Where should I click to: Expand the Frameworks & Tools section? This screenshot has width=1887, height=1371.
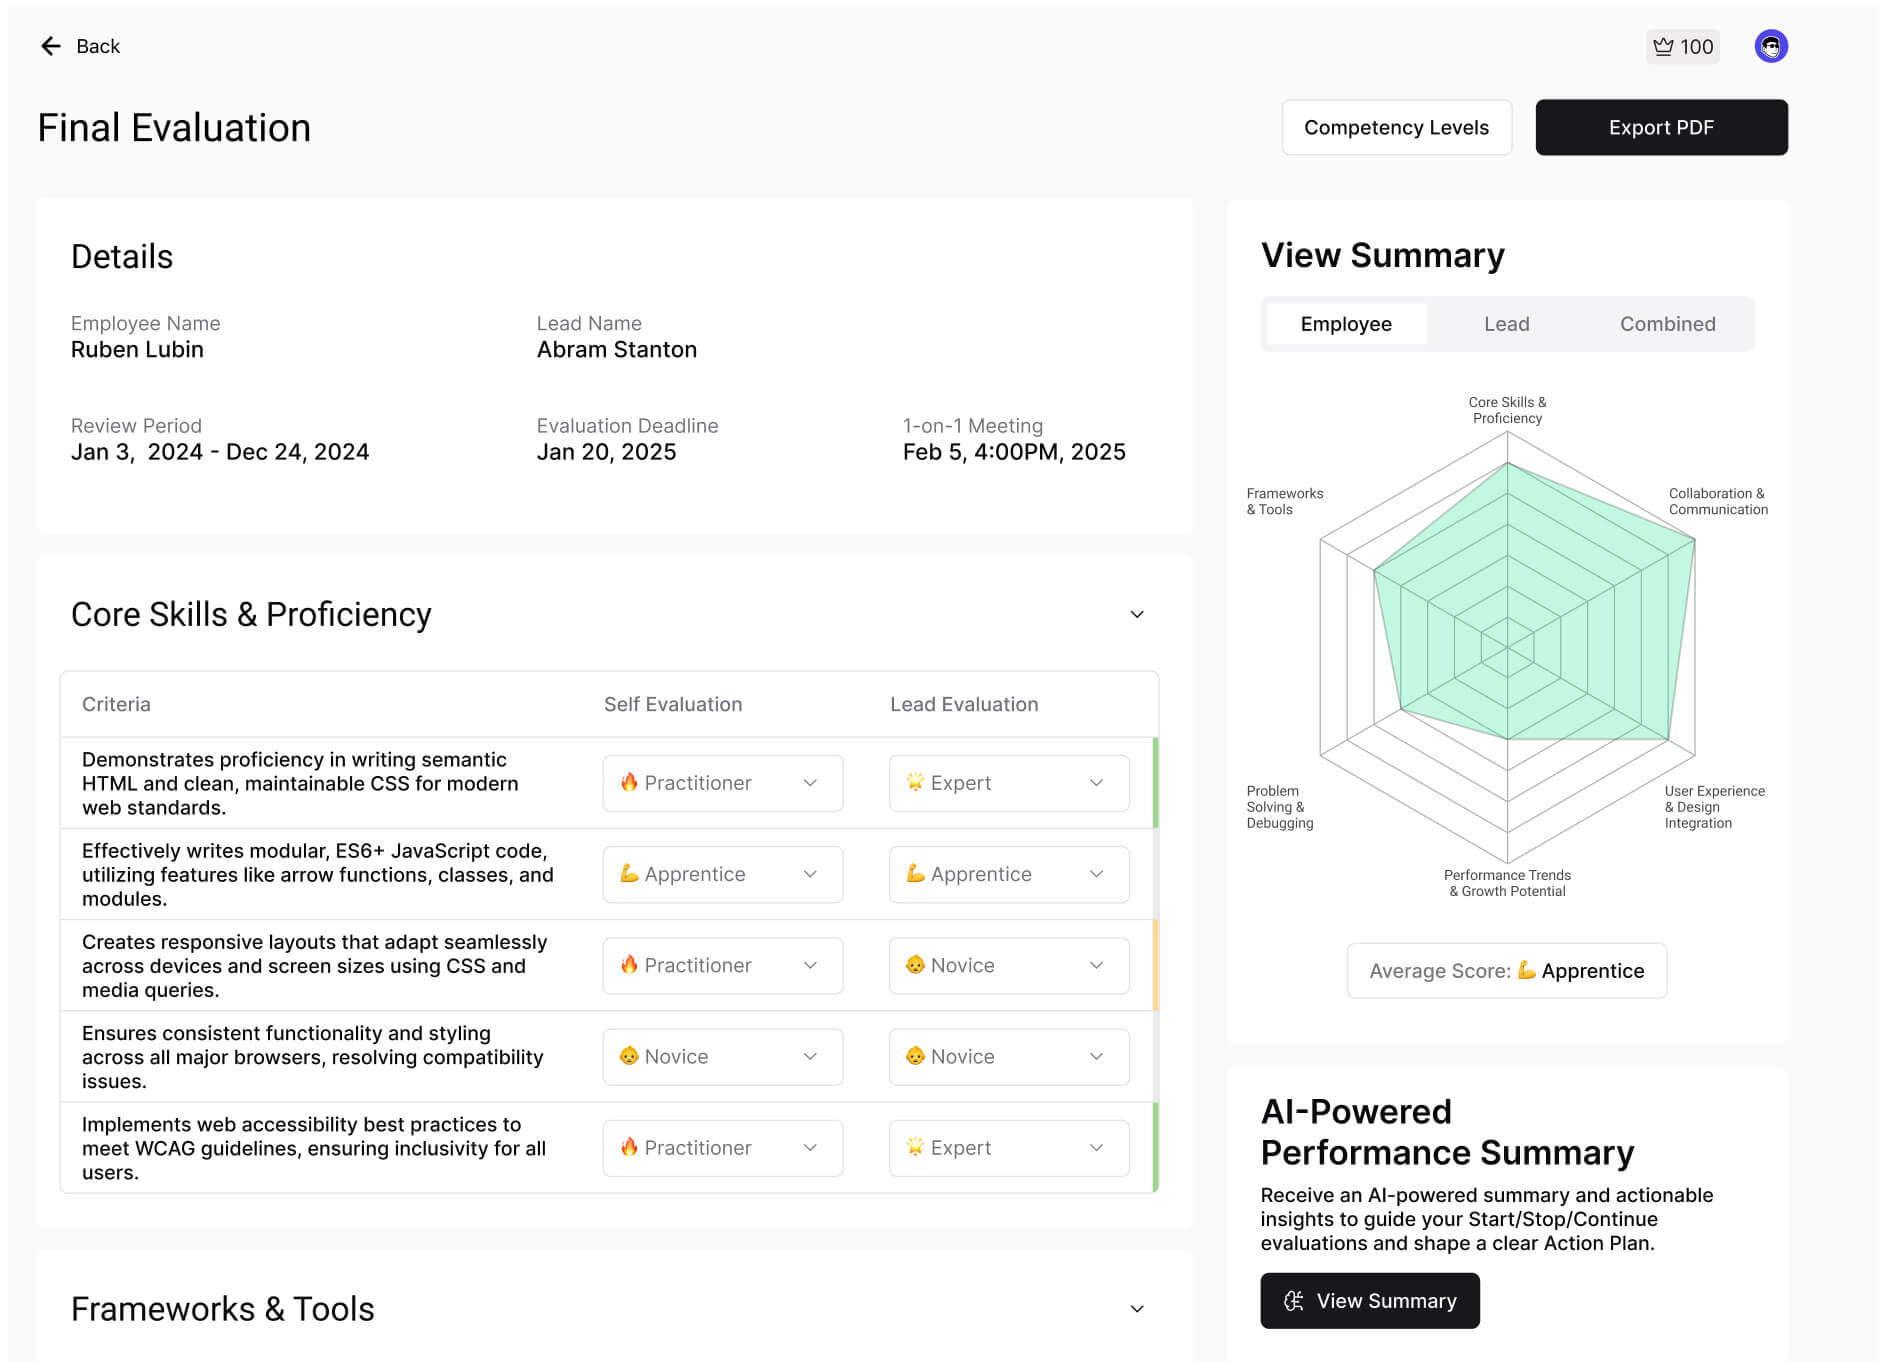point(1136,1308)
